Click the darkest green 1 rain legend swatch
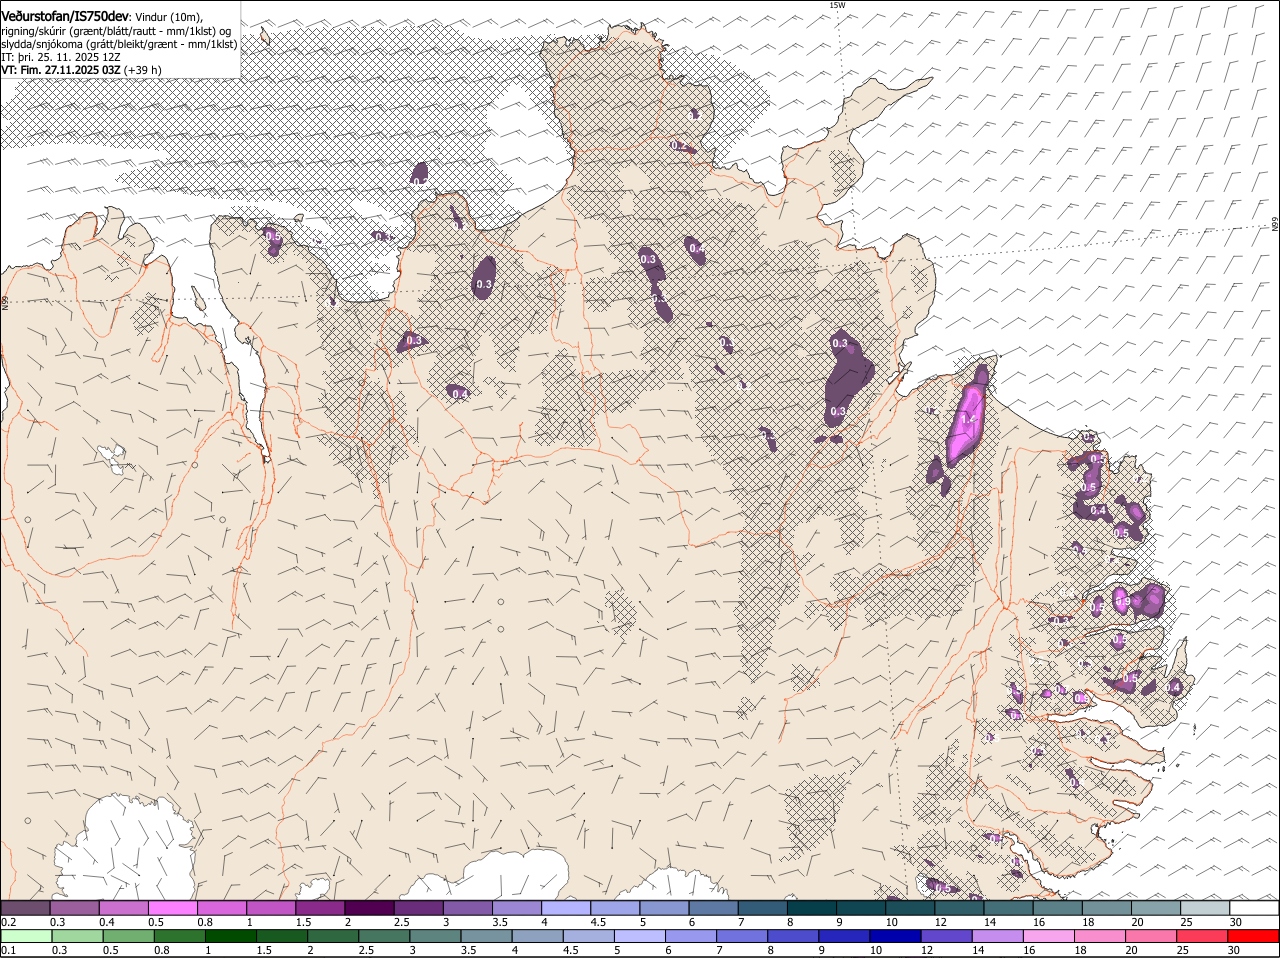The width and height of the screenshot is (1280, 958). [x=230, y=936]
